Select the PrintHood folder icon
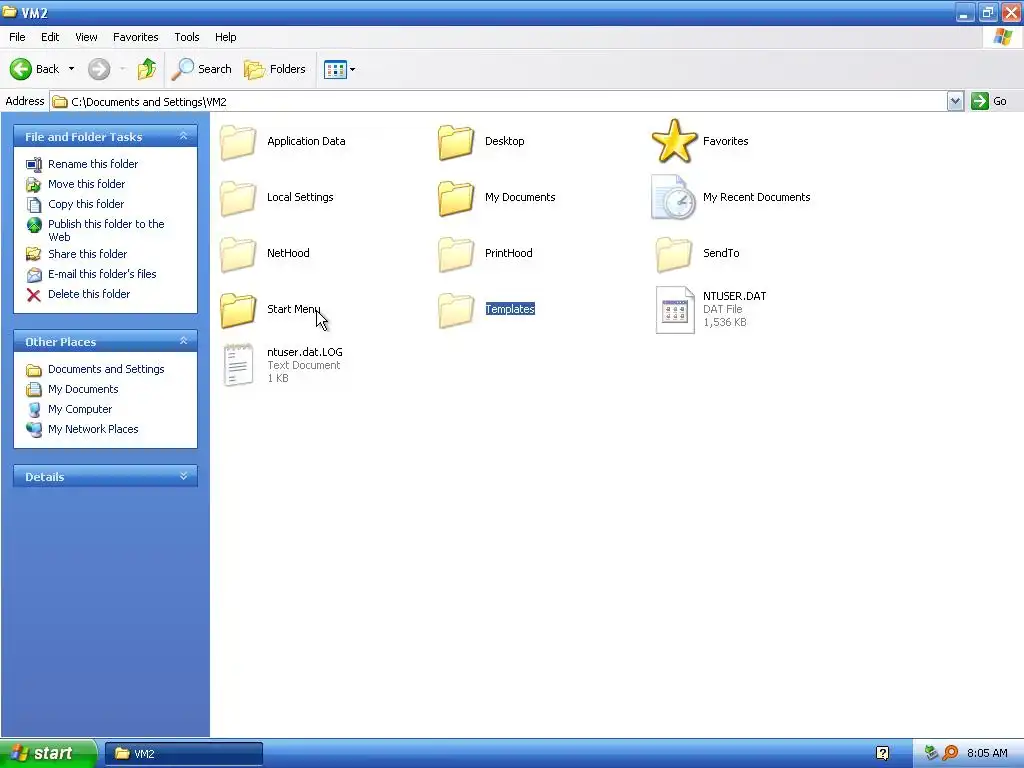This screenshot has height=768, width=1024. [456, 254]
